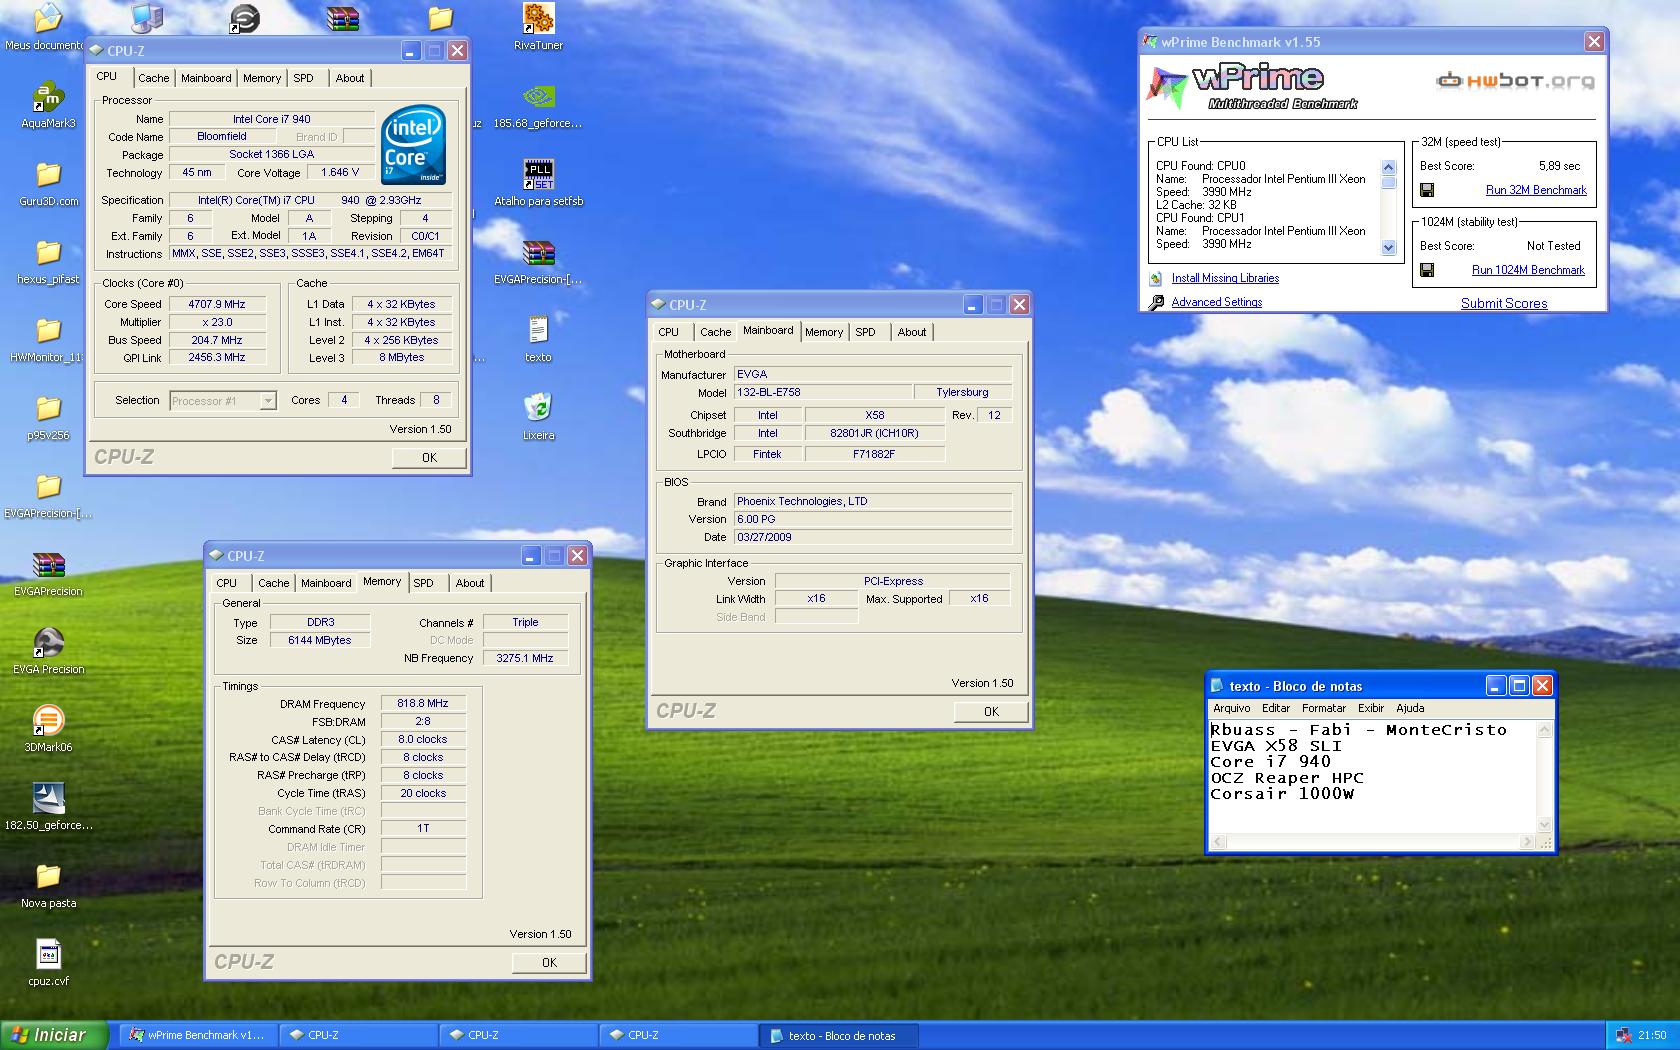Open the WinRAR archive icon at top
Viewport: 1680px width, 1050px height.
tap(343, 19)
